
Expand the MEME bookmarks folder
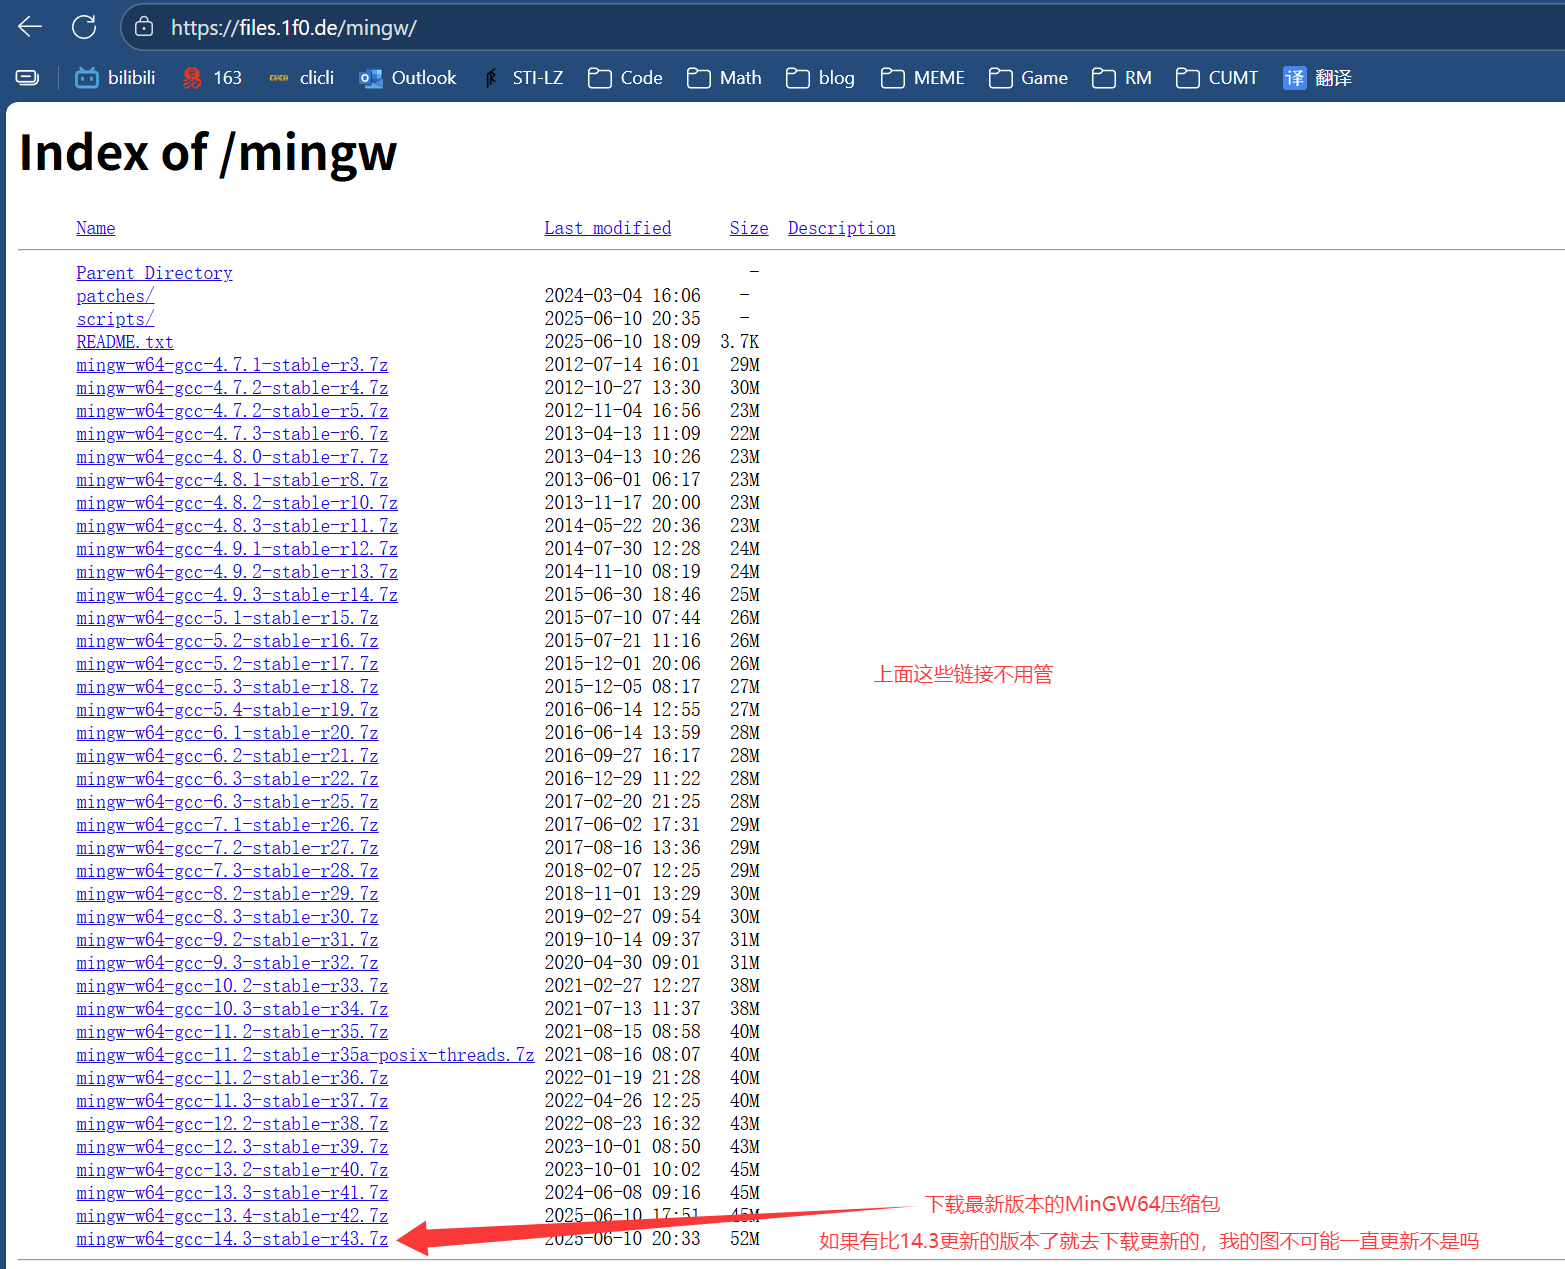(922, 78)
